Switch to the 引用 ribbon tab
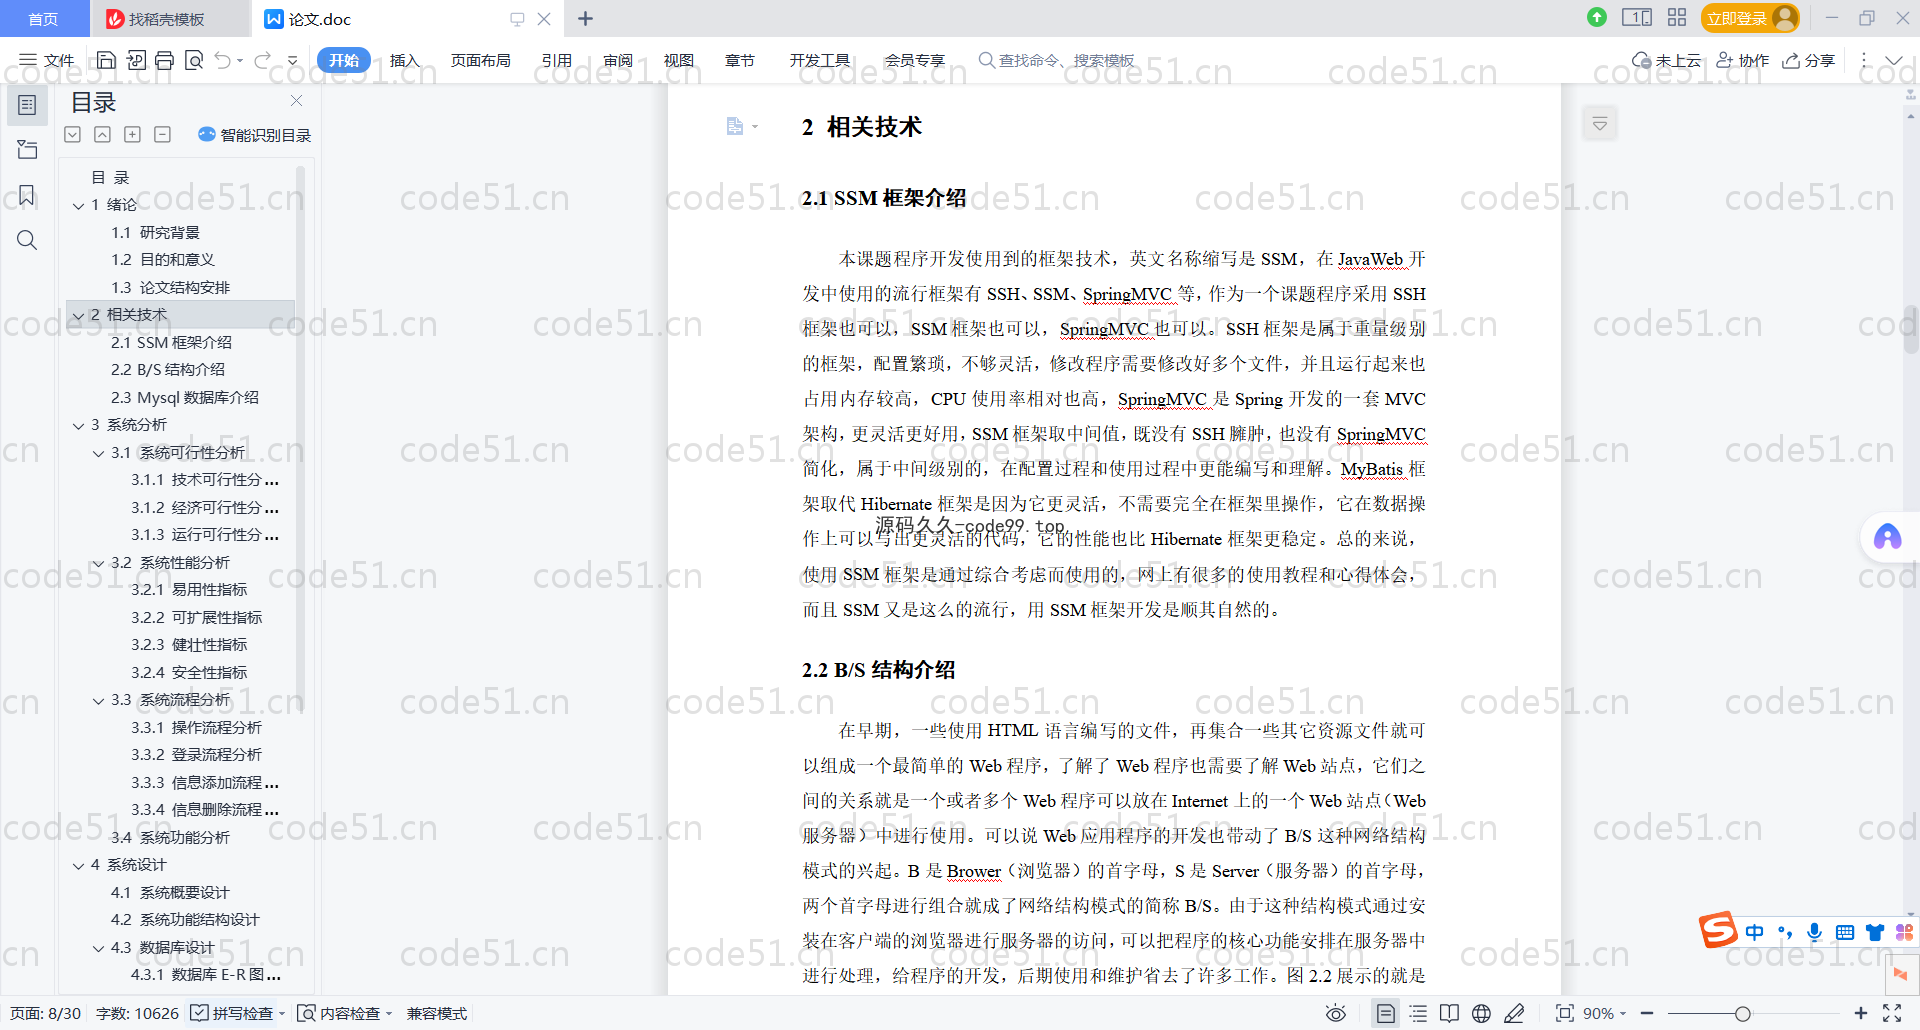Image resolution: width=1920 pixels, height=1030 pixels. pos(556,61)
